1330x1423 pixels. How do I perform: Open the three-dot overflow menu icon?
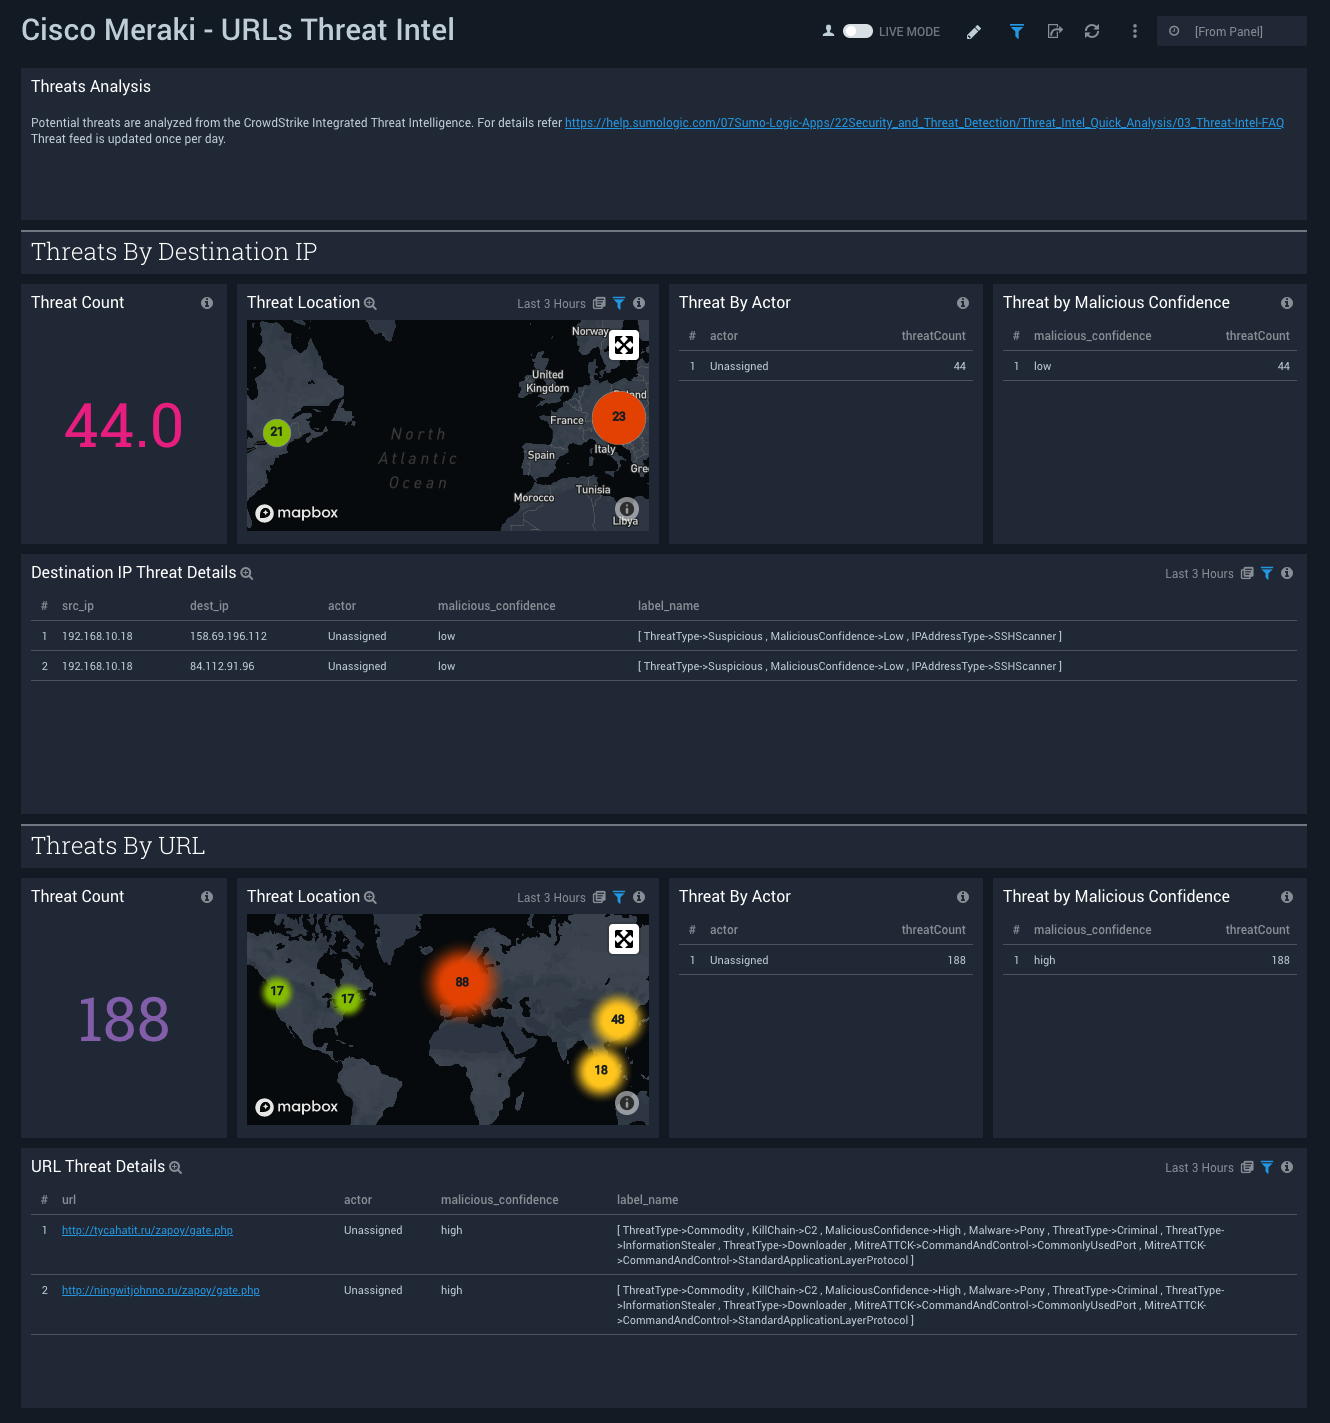1134,31
